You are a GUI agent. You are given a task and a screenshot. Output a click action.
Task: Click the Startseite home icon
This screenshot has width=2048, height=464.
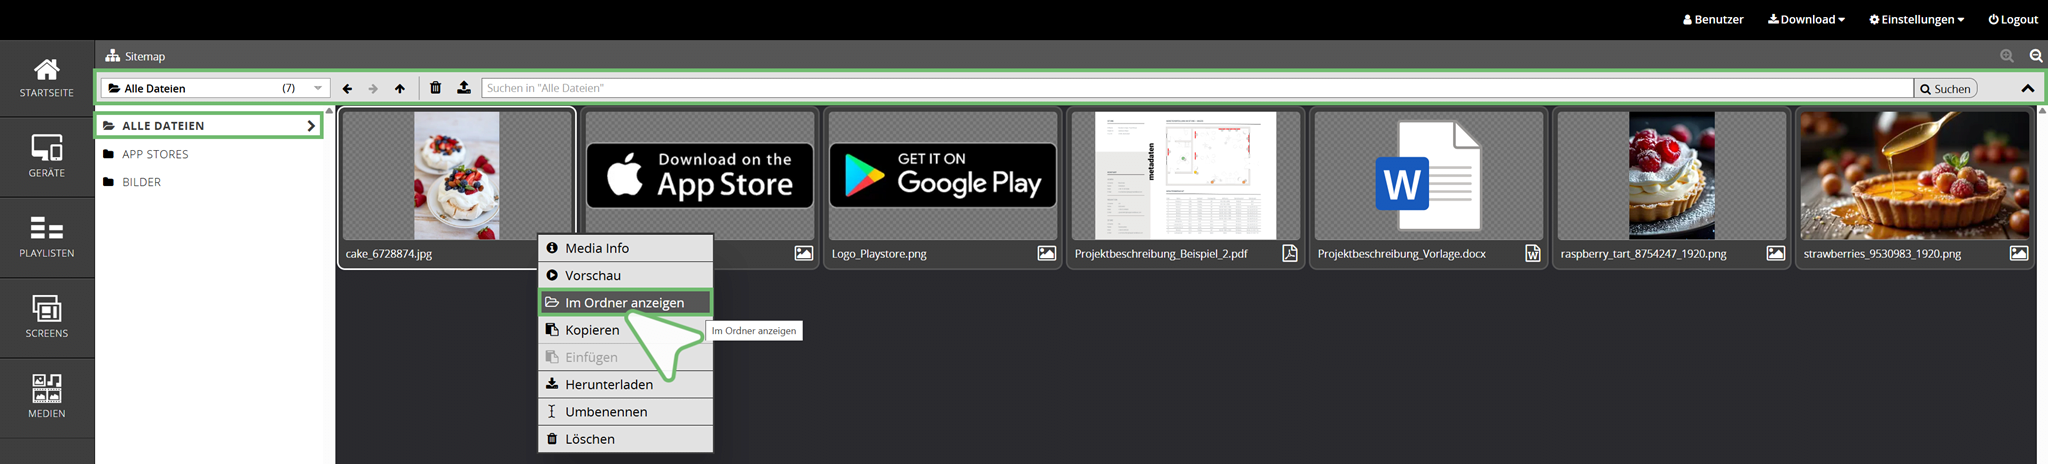tap(47, 77)
